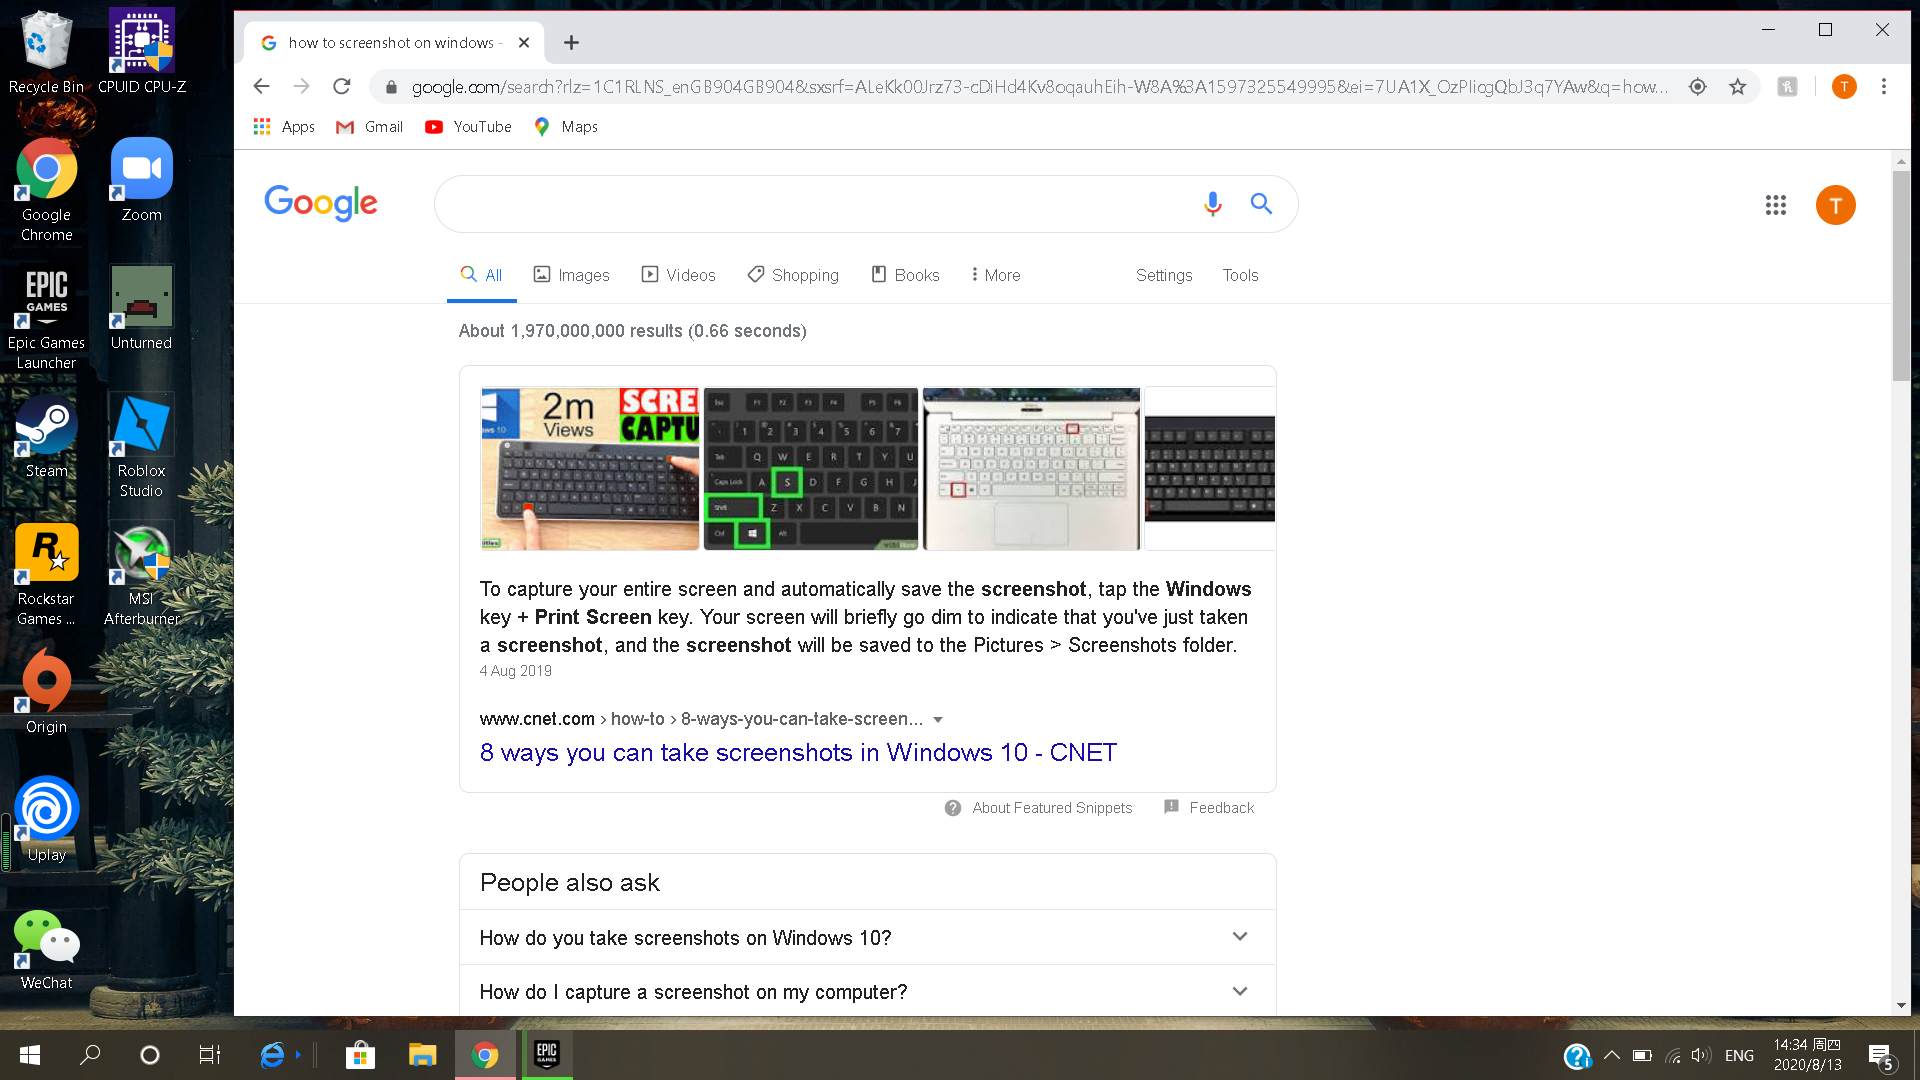Switch to the Shopping tab
1920x1080 pixels.
click(x=793, y=275)
